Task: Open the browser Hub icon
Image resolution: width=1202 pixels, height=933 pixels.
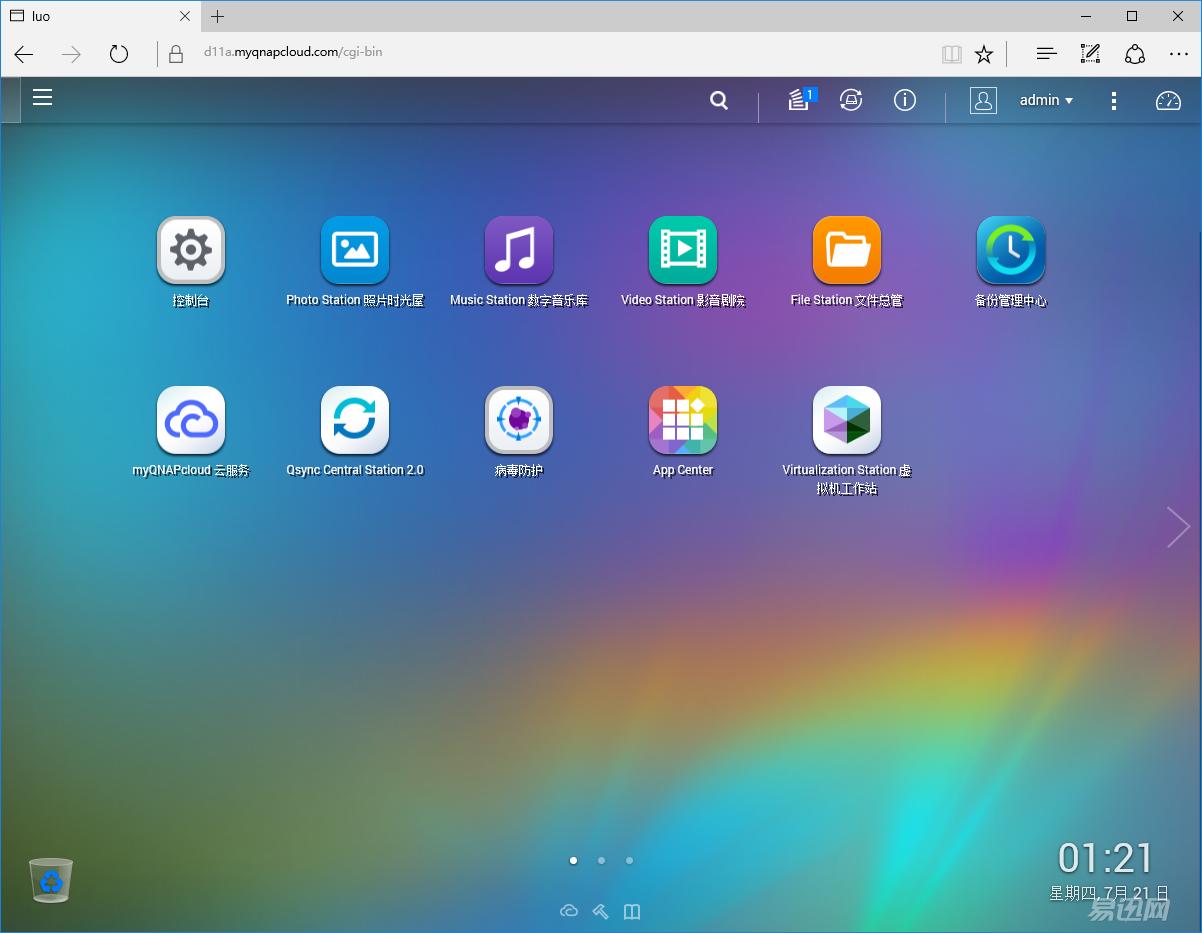Action: tap(1046, 54)
